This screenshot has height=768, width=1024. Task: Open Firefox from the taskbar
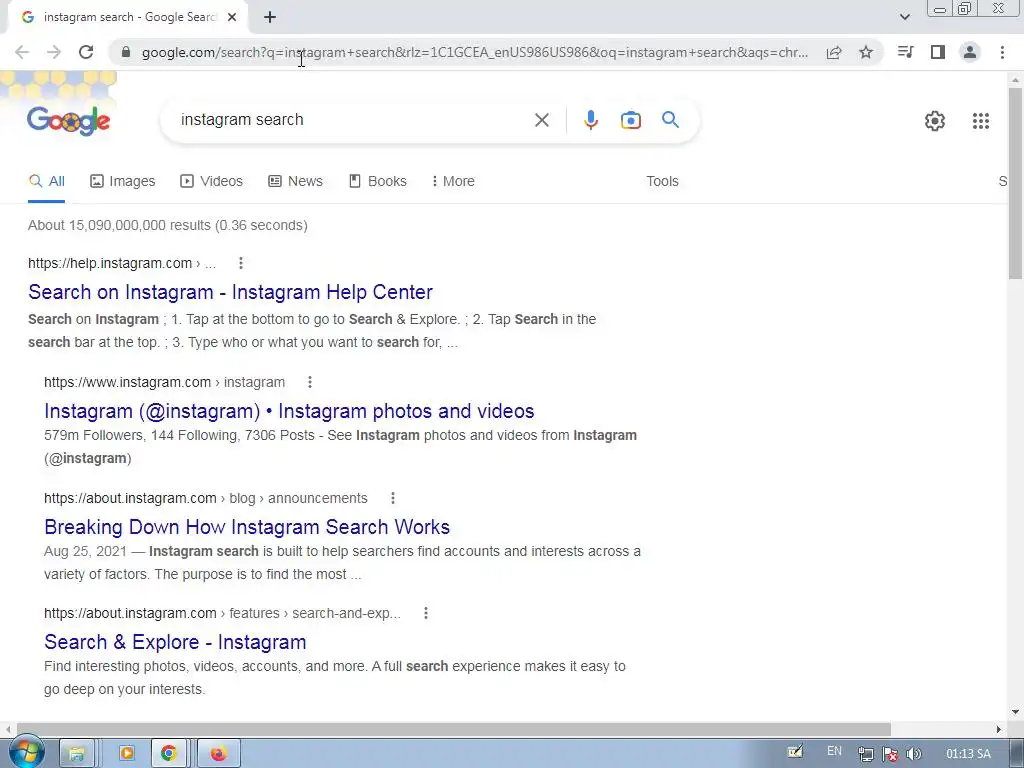click(218, 754)
